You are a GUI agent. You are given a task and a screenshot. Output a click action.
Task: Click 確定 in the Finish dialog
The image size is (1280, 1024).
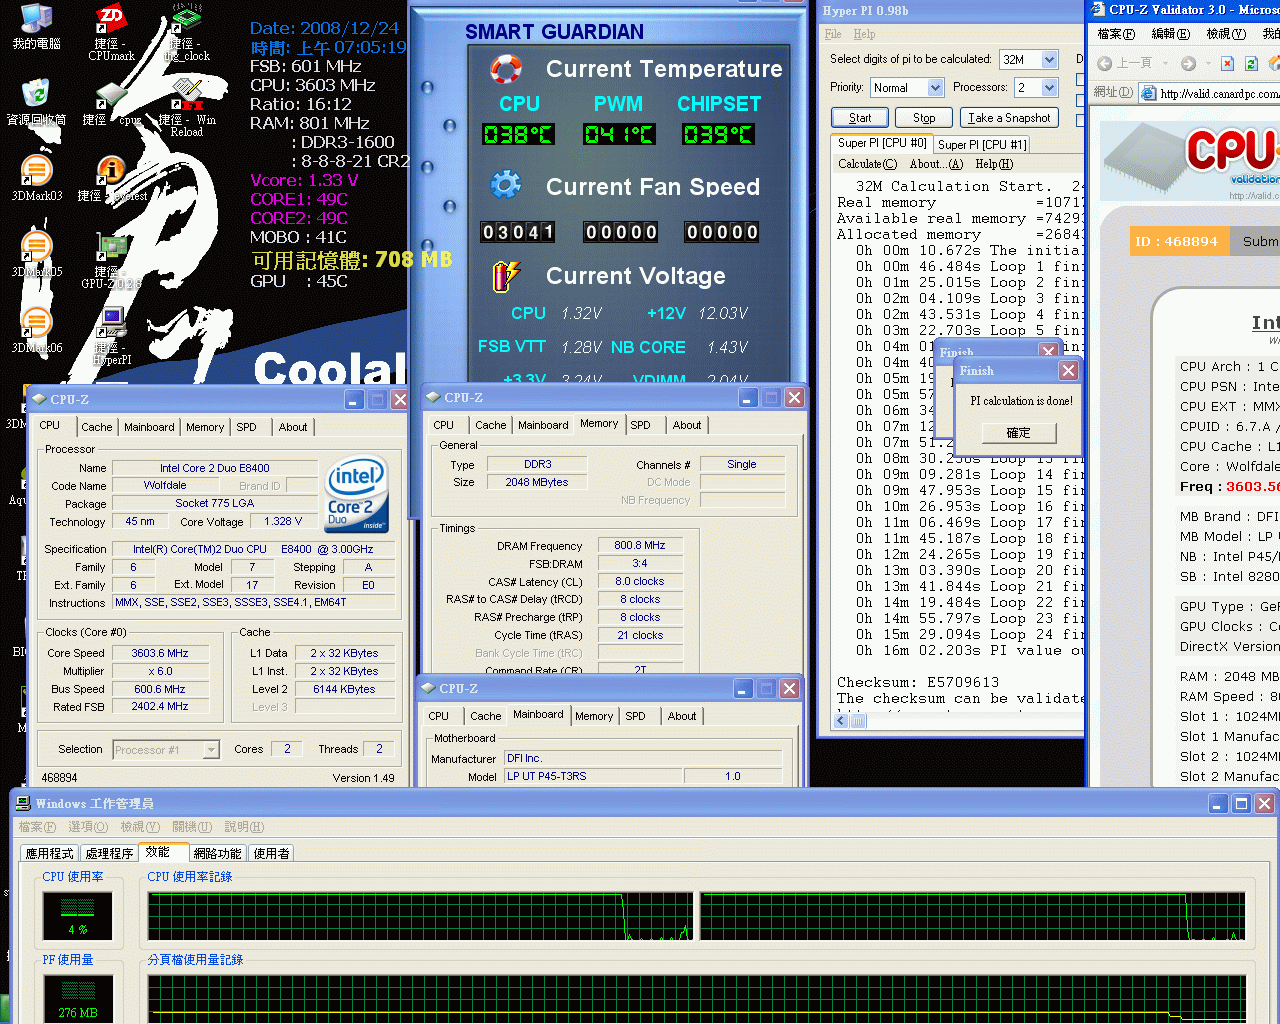coord(1018,432)
